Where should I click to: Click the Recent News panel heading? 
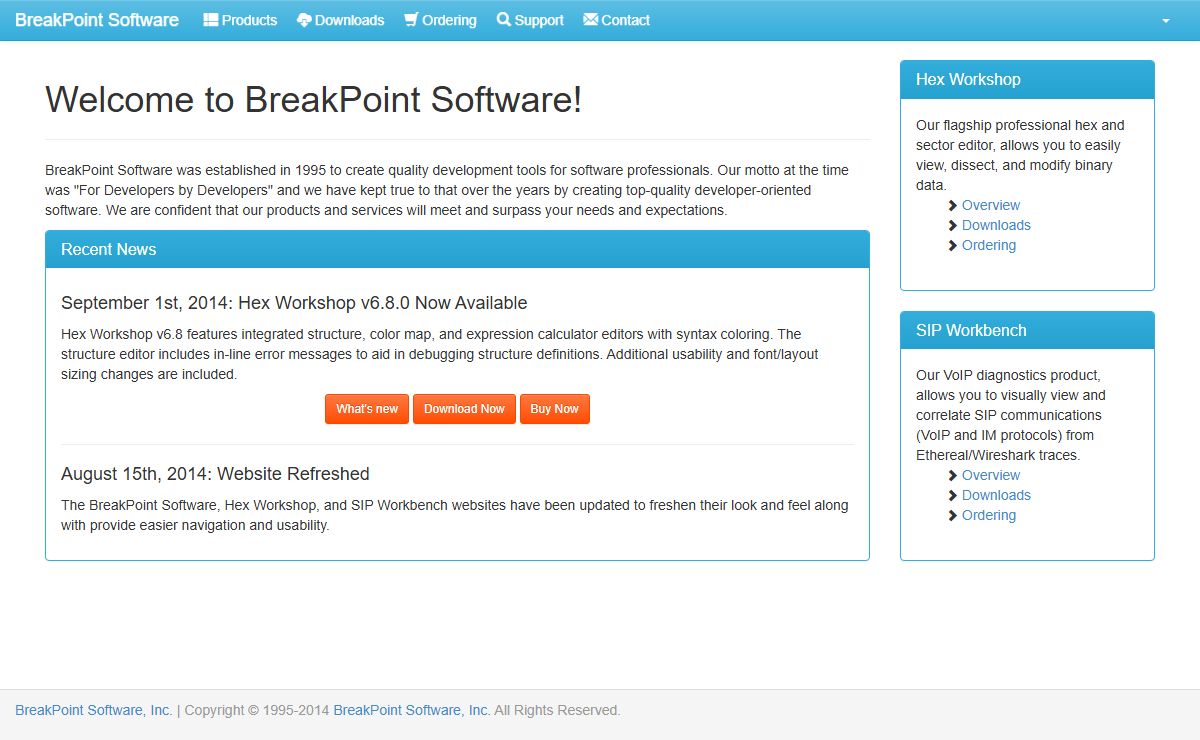457,250
